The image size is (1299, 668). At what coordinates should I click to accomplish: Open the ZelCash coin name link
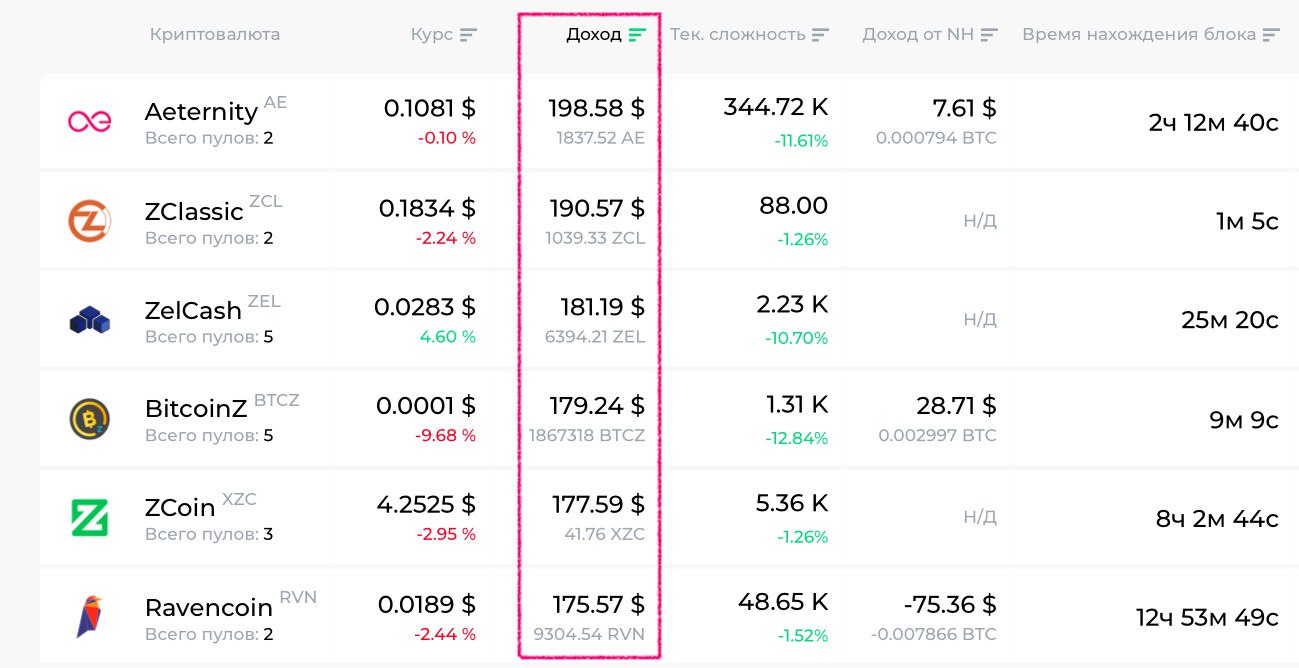pos(193,310)
